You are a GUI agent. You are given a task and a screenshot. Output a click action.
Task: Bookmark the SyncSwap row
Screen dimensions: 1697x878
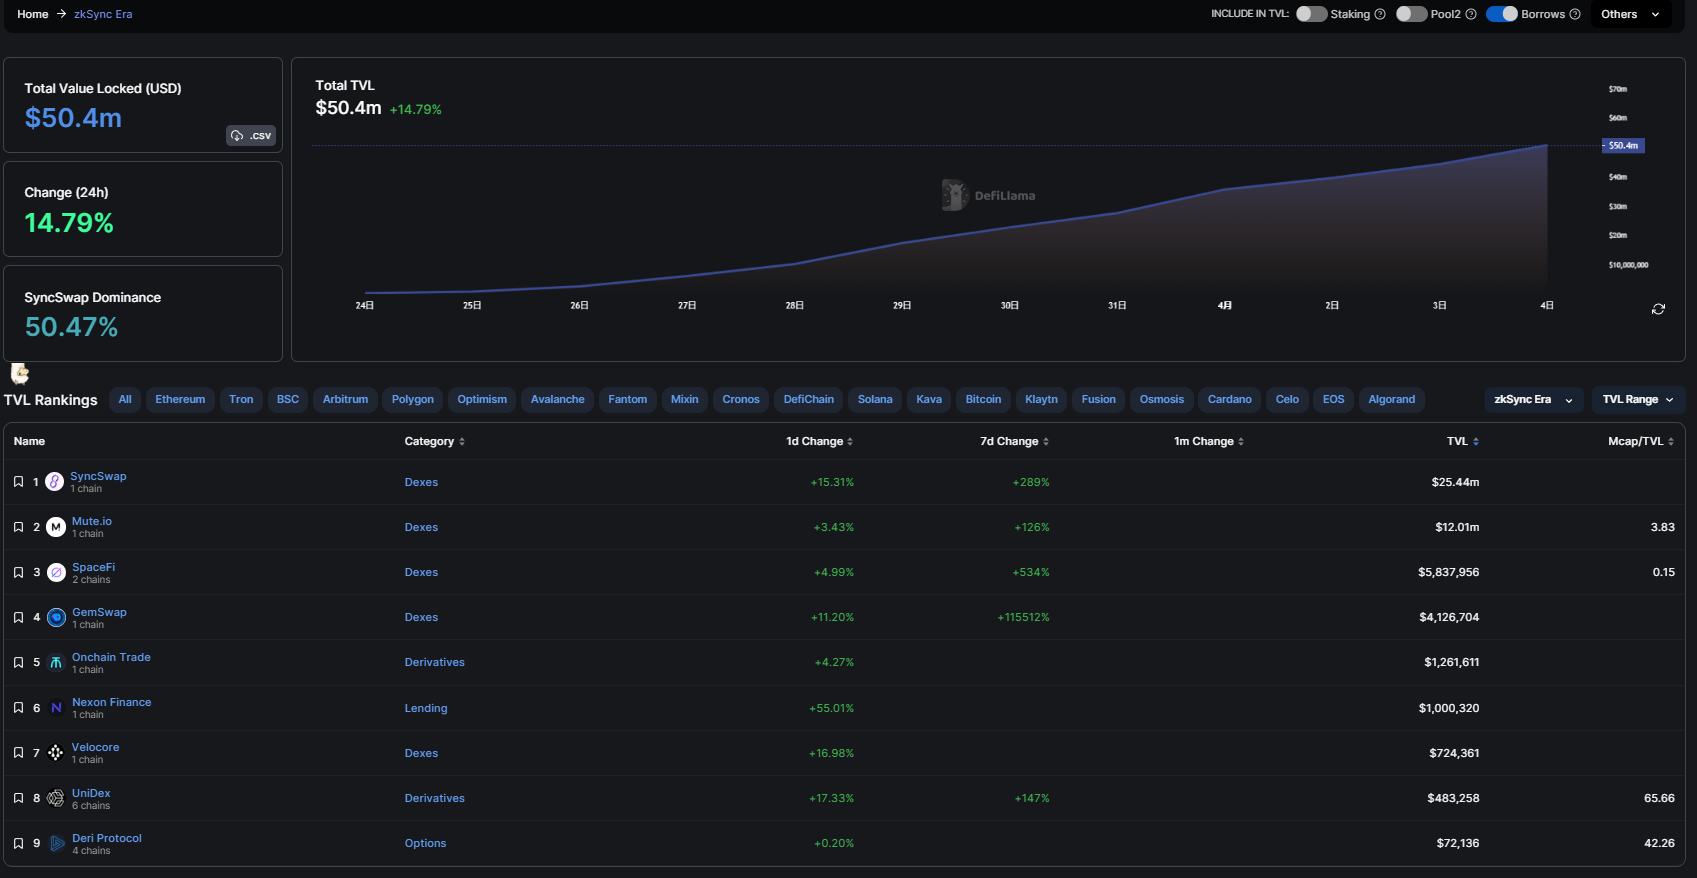[18, 482]
